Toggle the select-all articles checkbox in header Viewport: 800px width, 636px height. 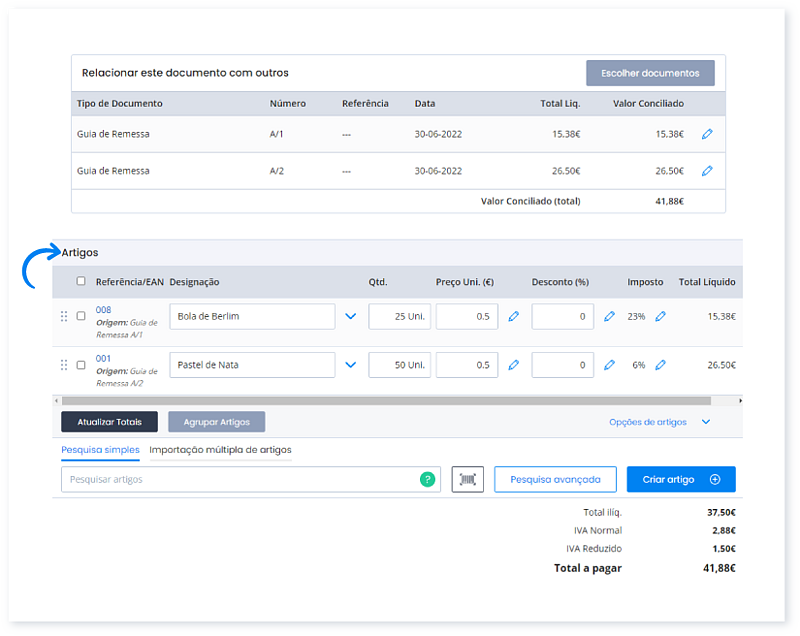click(81, 282)
